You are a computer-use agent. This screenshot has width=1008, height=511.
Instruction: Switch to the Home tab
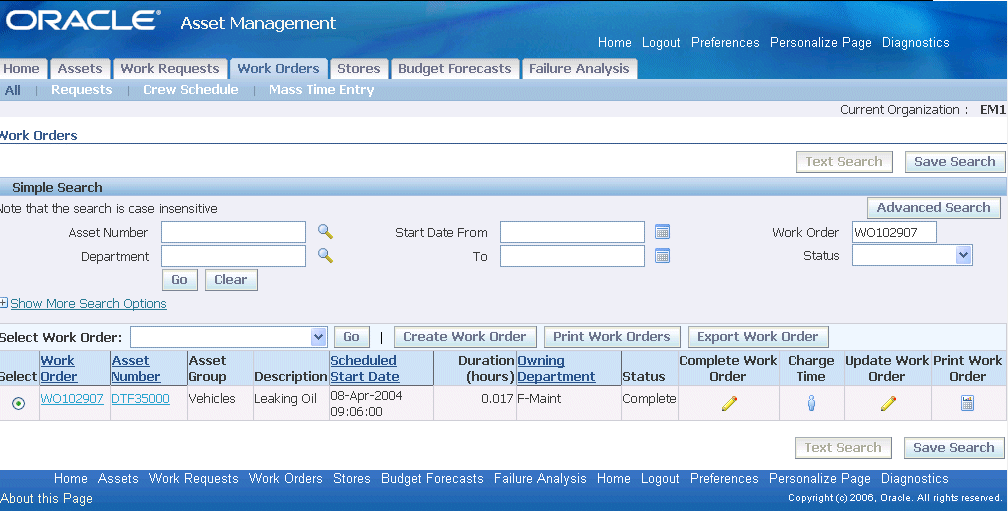[x=21, y=69]
